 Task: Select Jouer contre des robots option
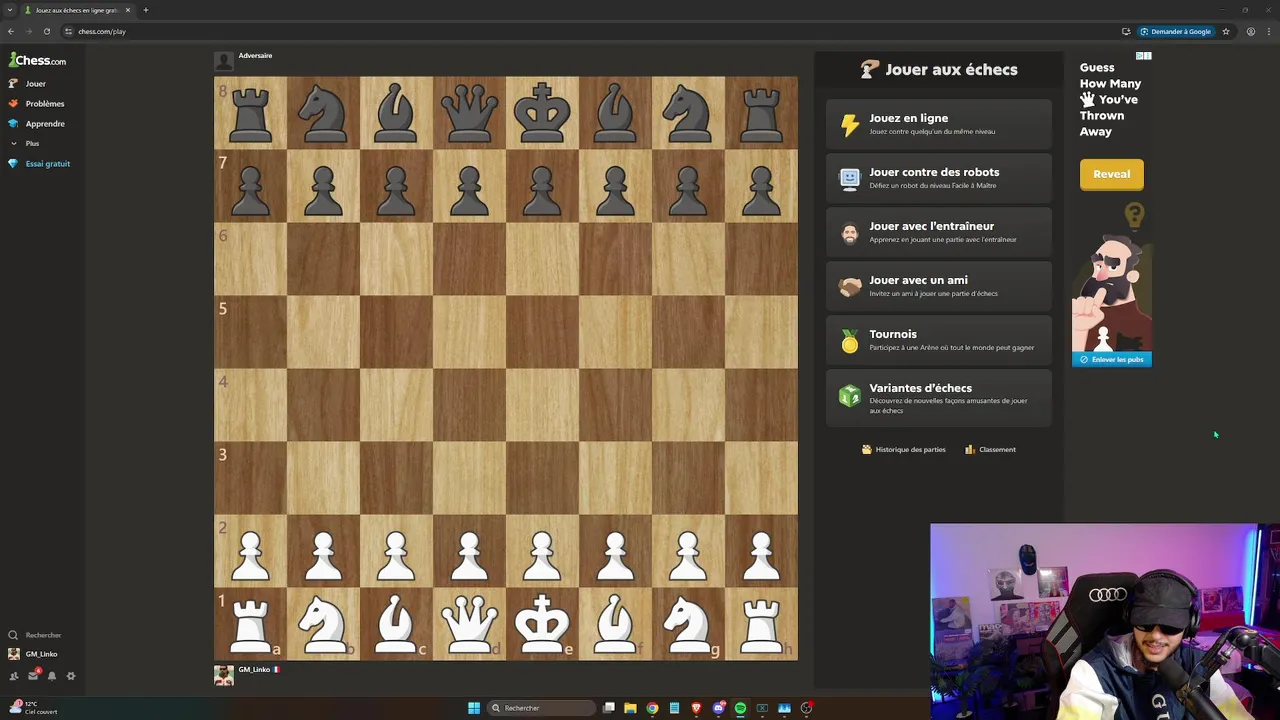pyautogui.click(x=939, y=178)
